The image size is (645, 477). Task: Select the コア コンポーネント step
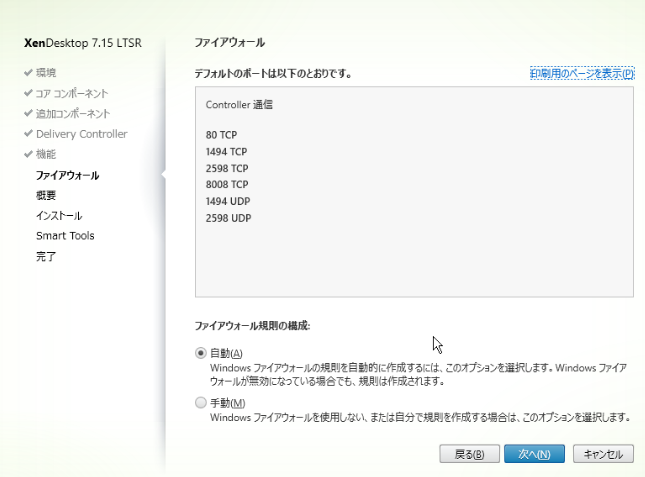point(72,93)
